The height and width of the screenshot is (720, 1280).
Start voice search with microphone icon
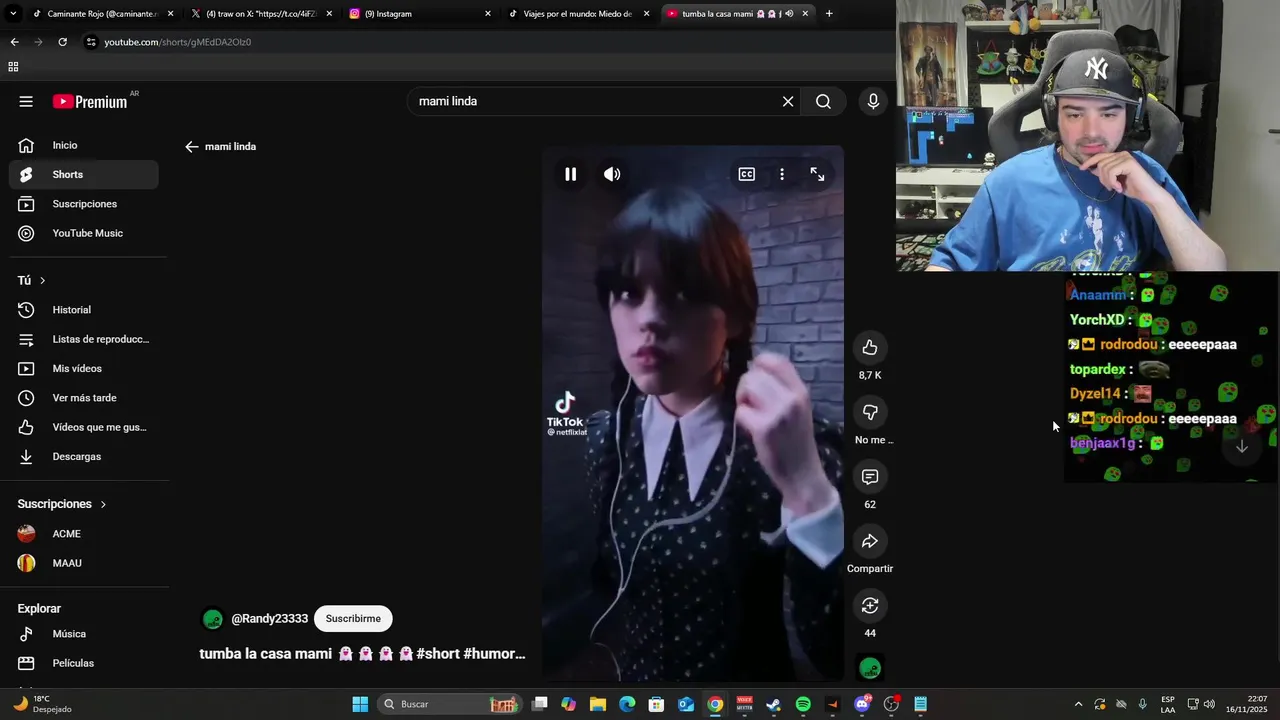[x=873, y=101]
